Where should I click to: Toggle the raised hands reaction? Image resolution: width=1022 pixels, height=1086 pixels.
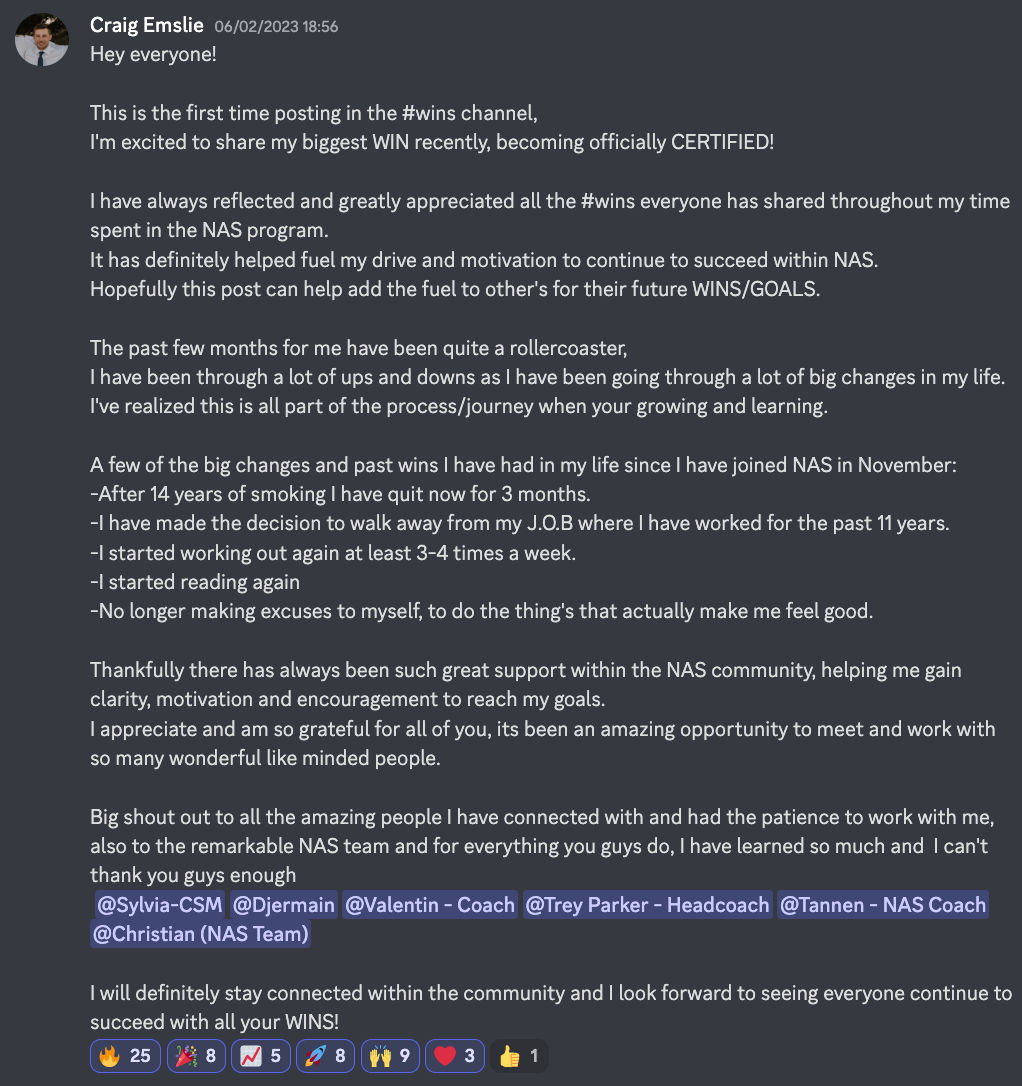tap(390, 1056)
